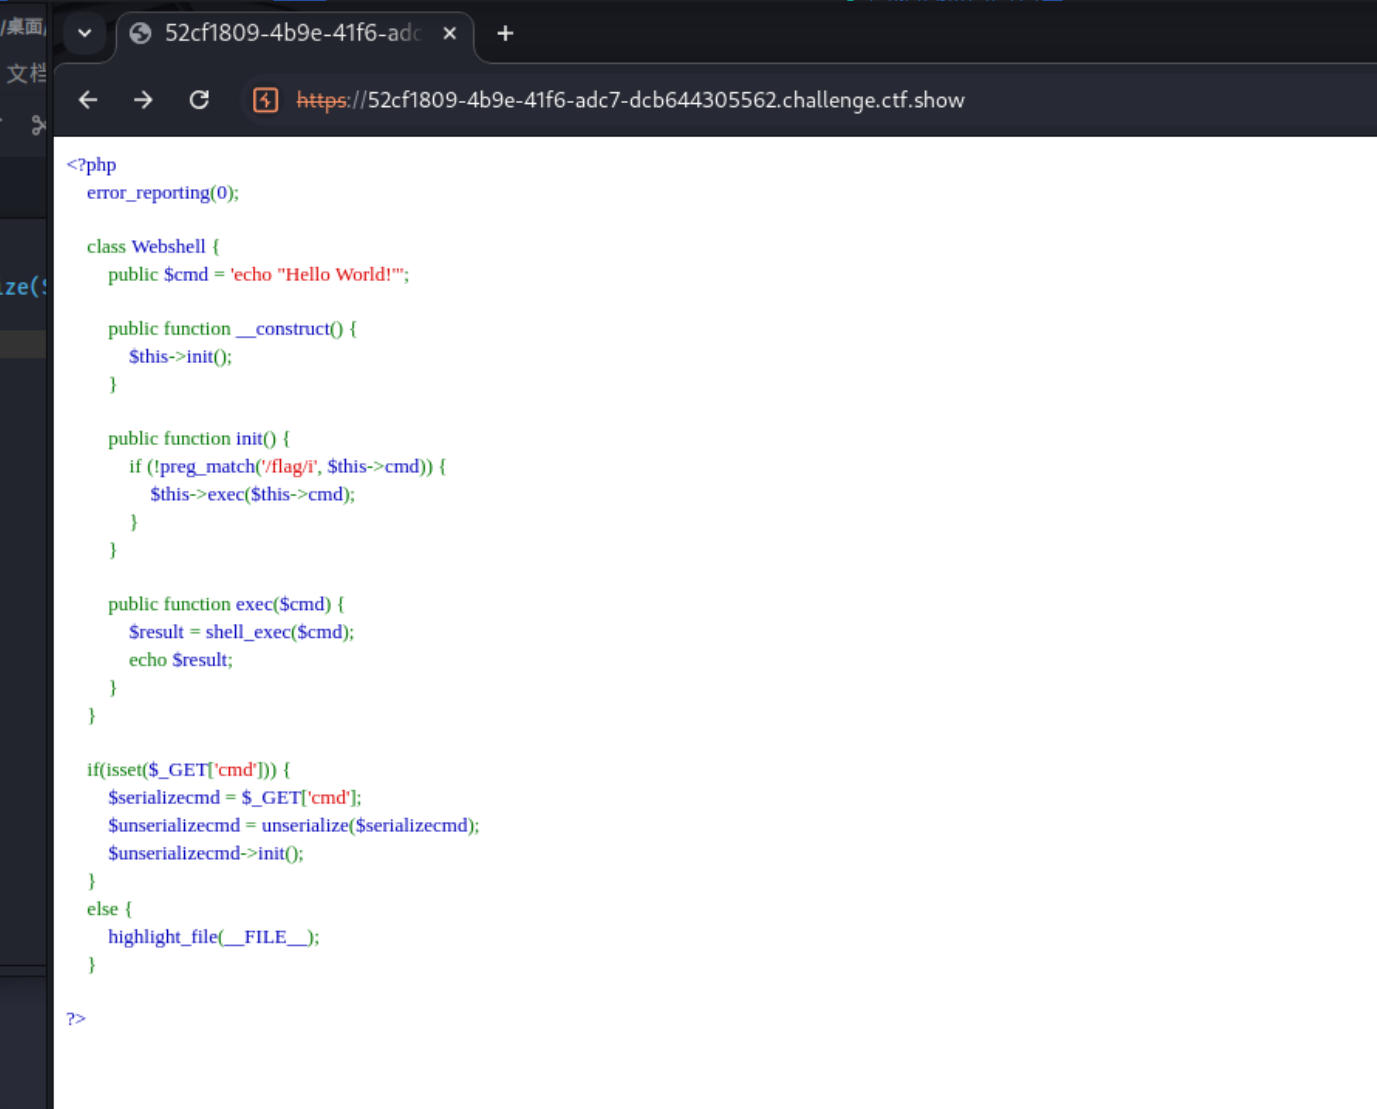Click the preg_match '/flag/i' condition line
1377x1109 pixels.
[286, 466]
